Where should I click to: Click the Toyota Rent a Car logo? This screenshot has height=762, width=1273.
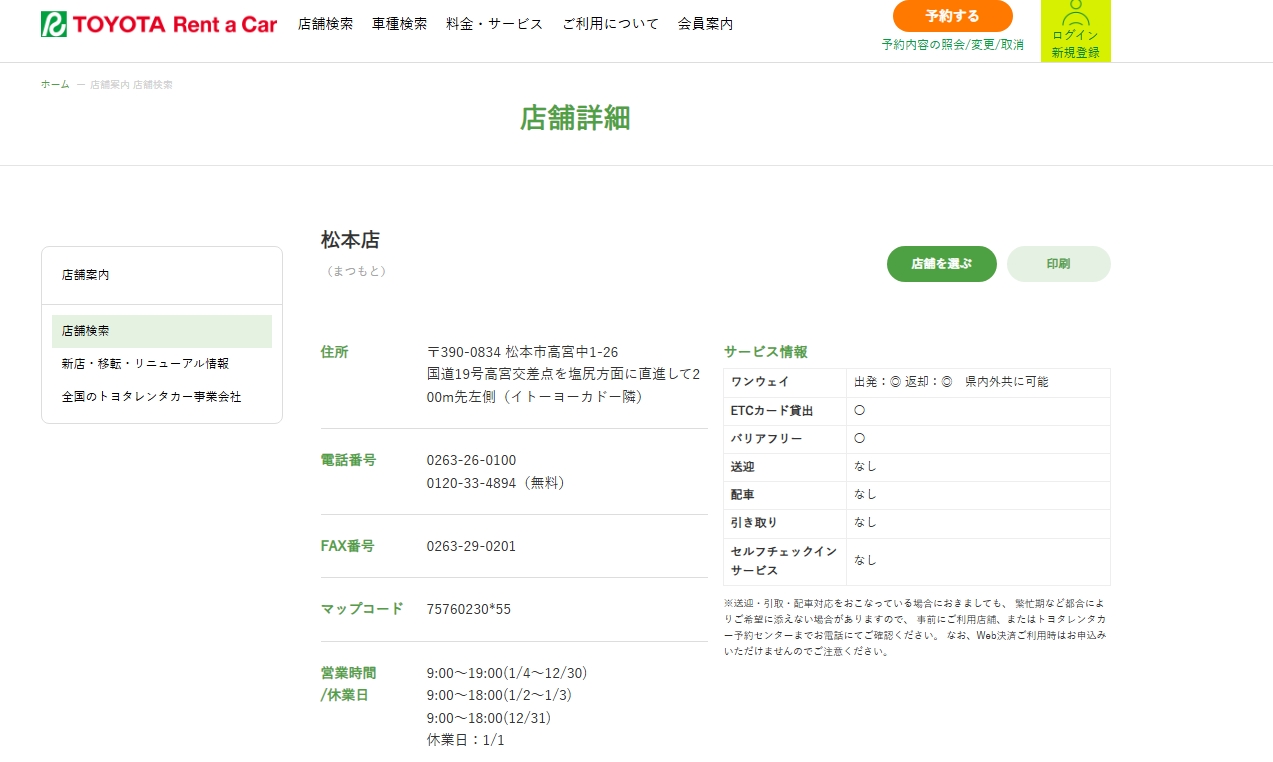point(158,24)
